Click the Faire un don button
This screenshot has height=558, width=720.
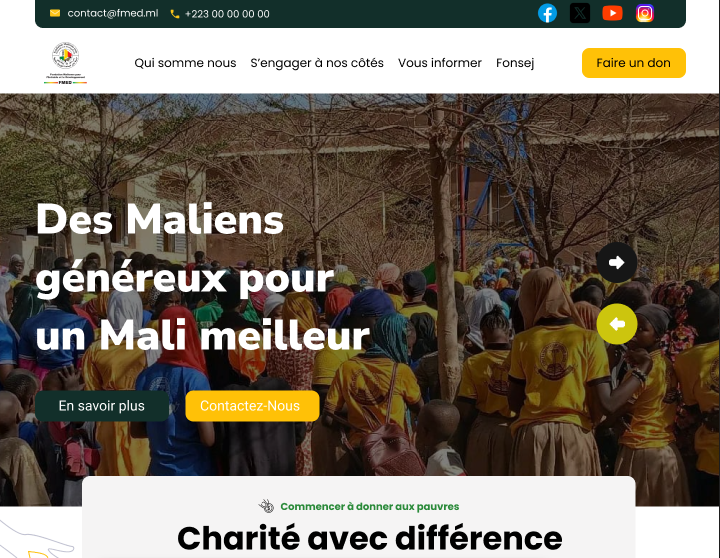click(634, 63)
